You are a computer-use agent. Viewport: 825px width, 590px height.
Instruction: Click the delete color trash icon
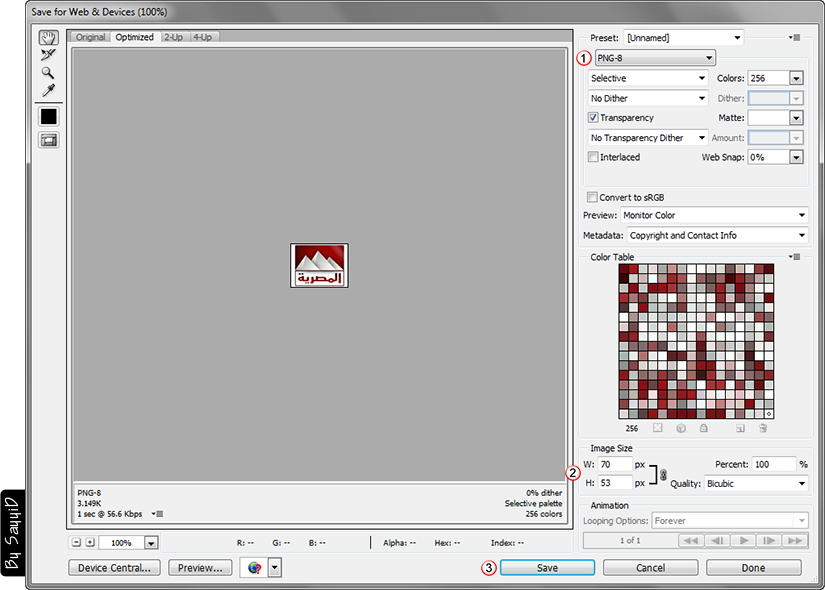(x=763, y=428)
